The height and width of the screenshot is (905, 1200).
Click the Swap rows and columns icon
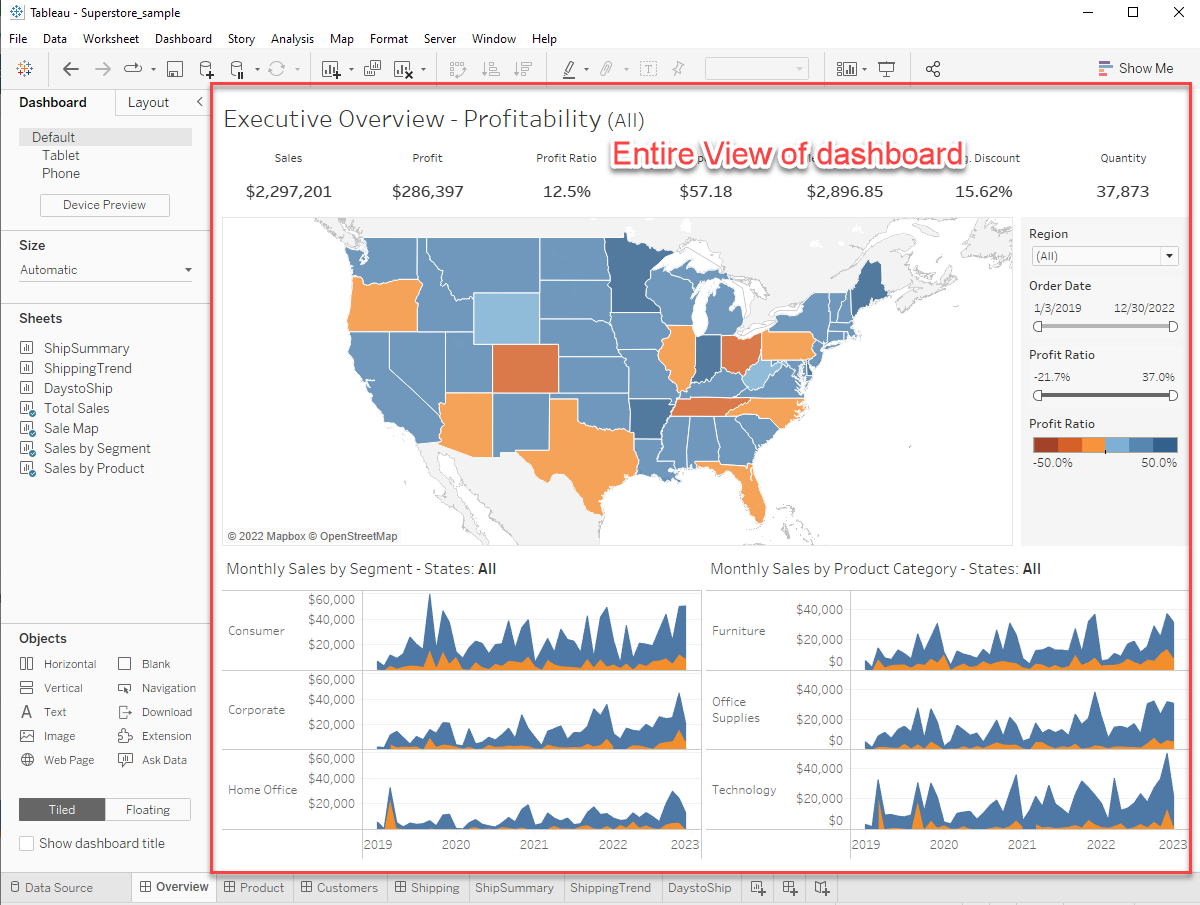tap(458, 69)
